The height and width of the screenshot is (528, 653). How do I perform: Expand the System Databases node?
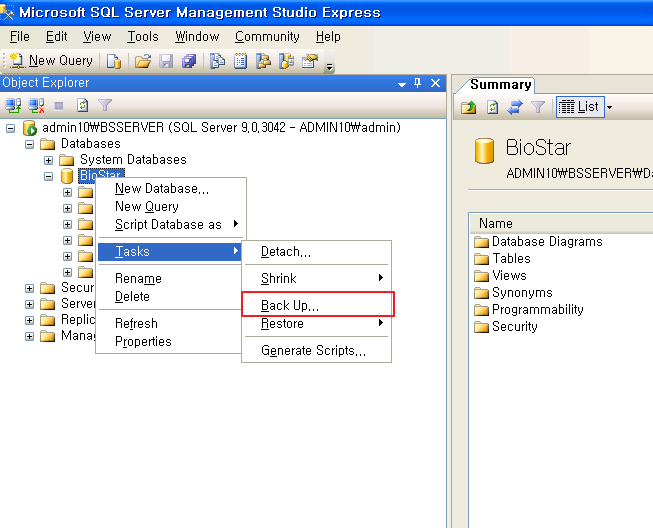[49, 160]
